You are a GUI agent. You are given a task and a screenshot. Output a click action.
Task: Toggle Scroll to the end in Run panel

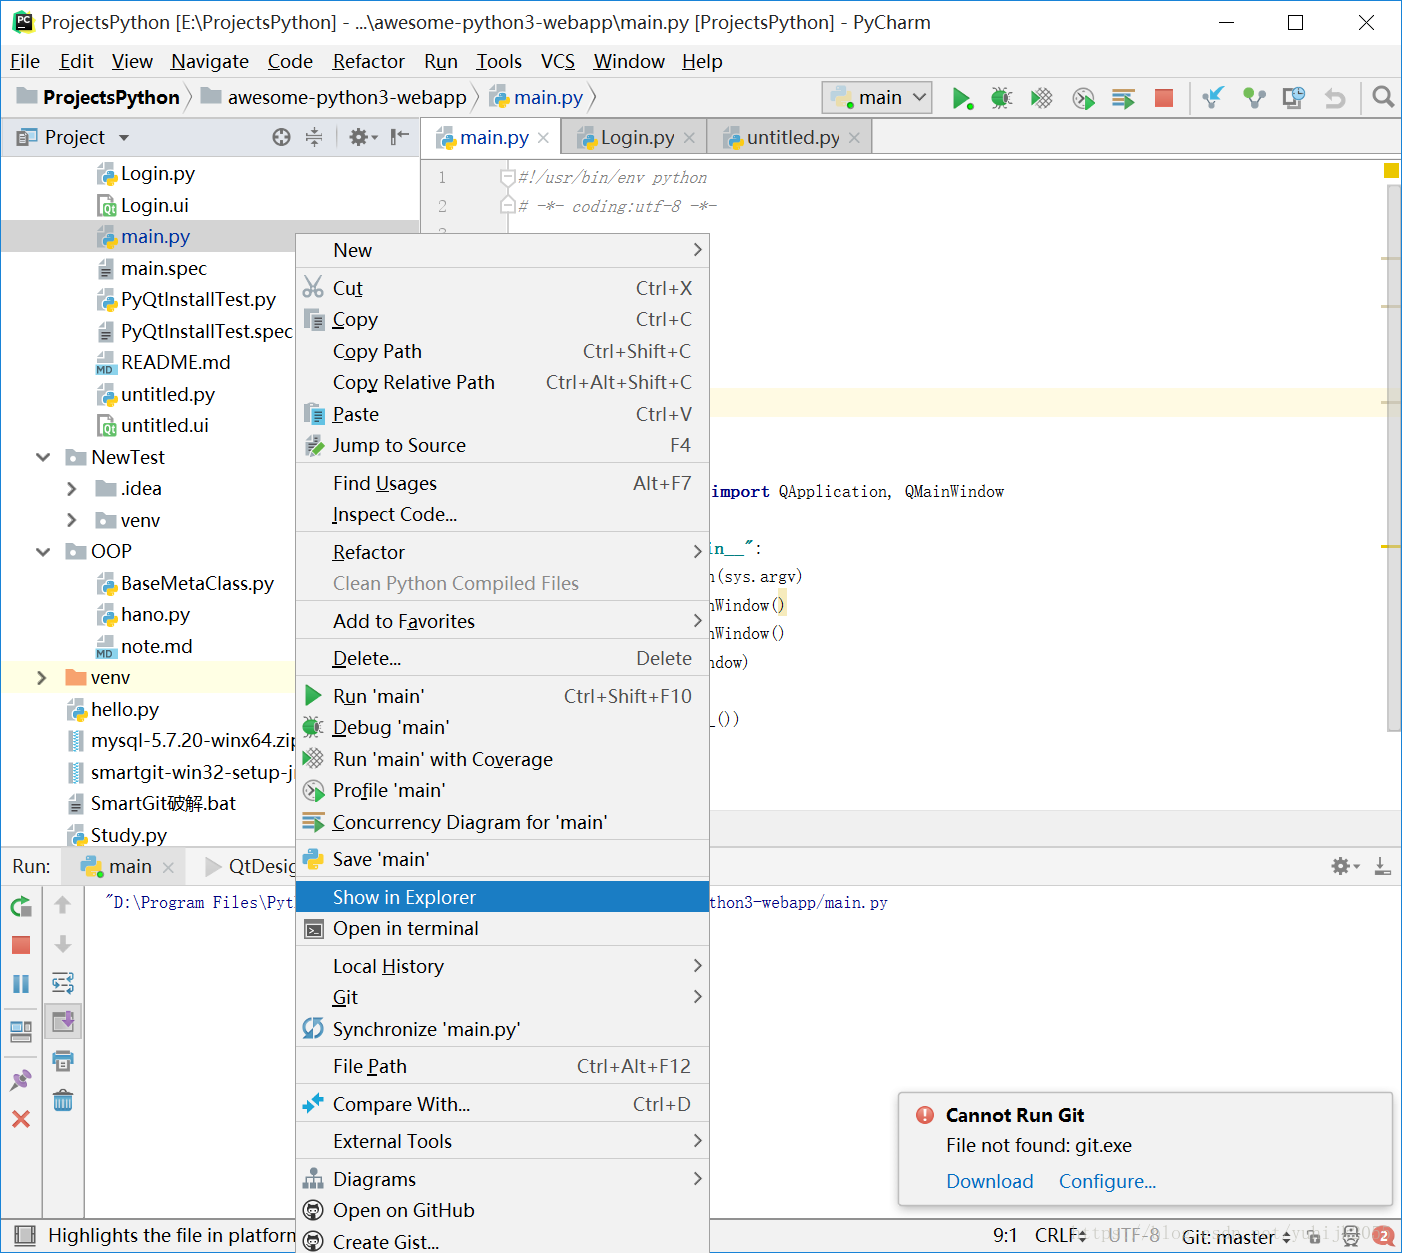(x=63, y=1021)
